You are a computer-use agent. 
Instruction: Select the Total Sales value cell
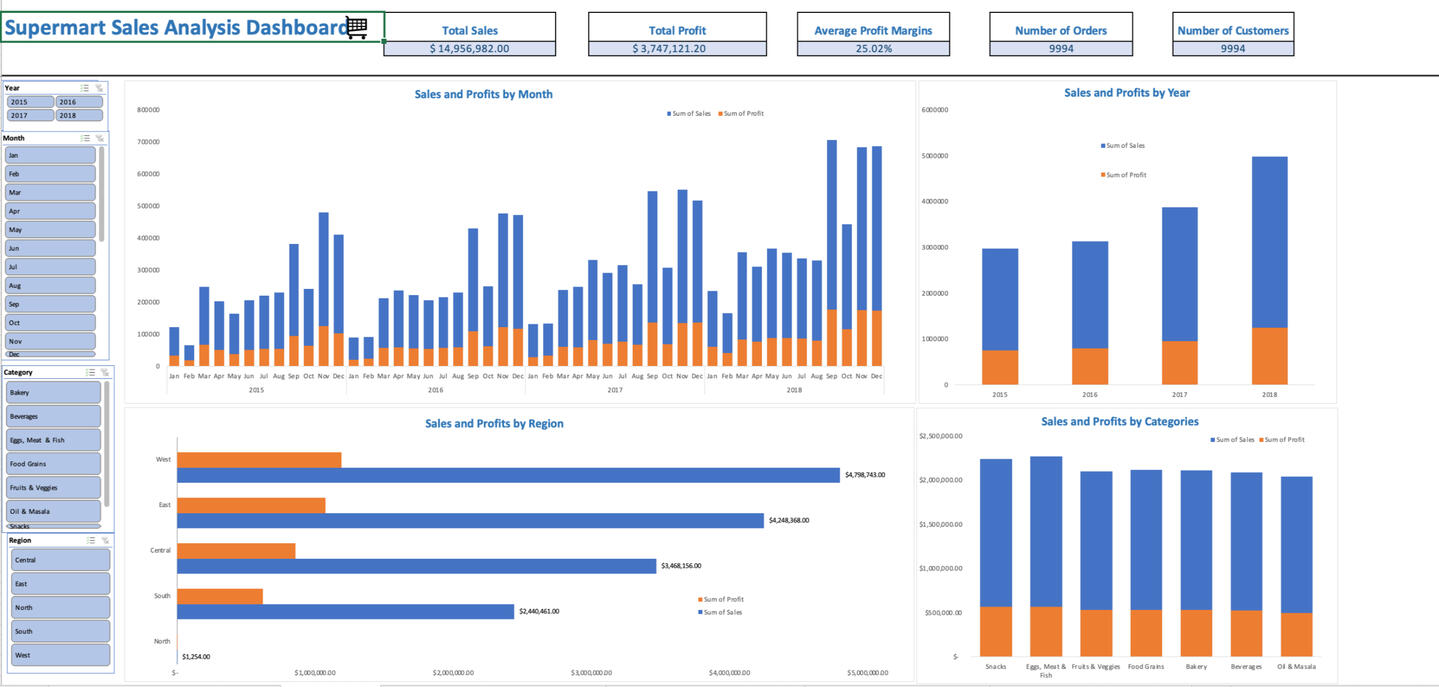[469, 48]
